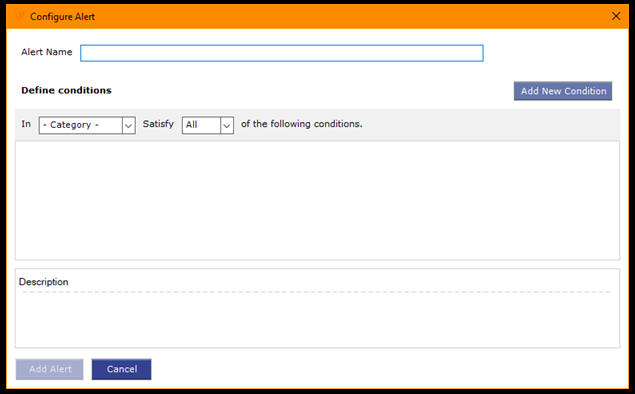635x394 pixels.
Task: Click inside the empty conditions list area
Action: tap(318, 200)
